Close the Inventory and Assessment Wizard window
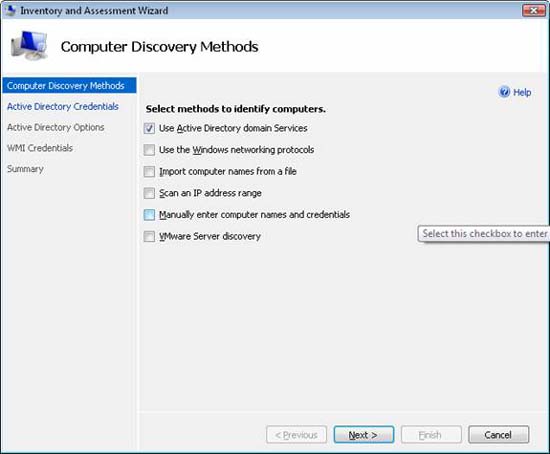The width and height of the screenshot is (550, 454). click(534, 11)
